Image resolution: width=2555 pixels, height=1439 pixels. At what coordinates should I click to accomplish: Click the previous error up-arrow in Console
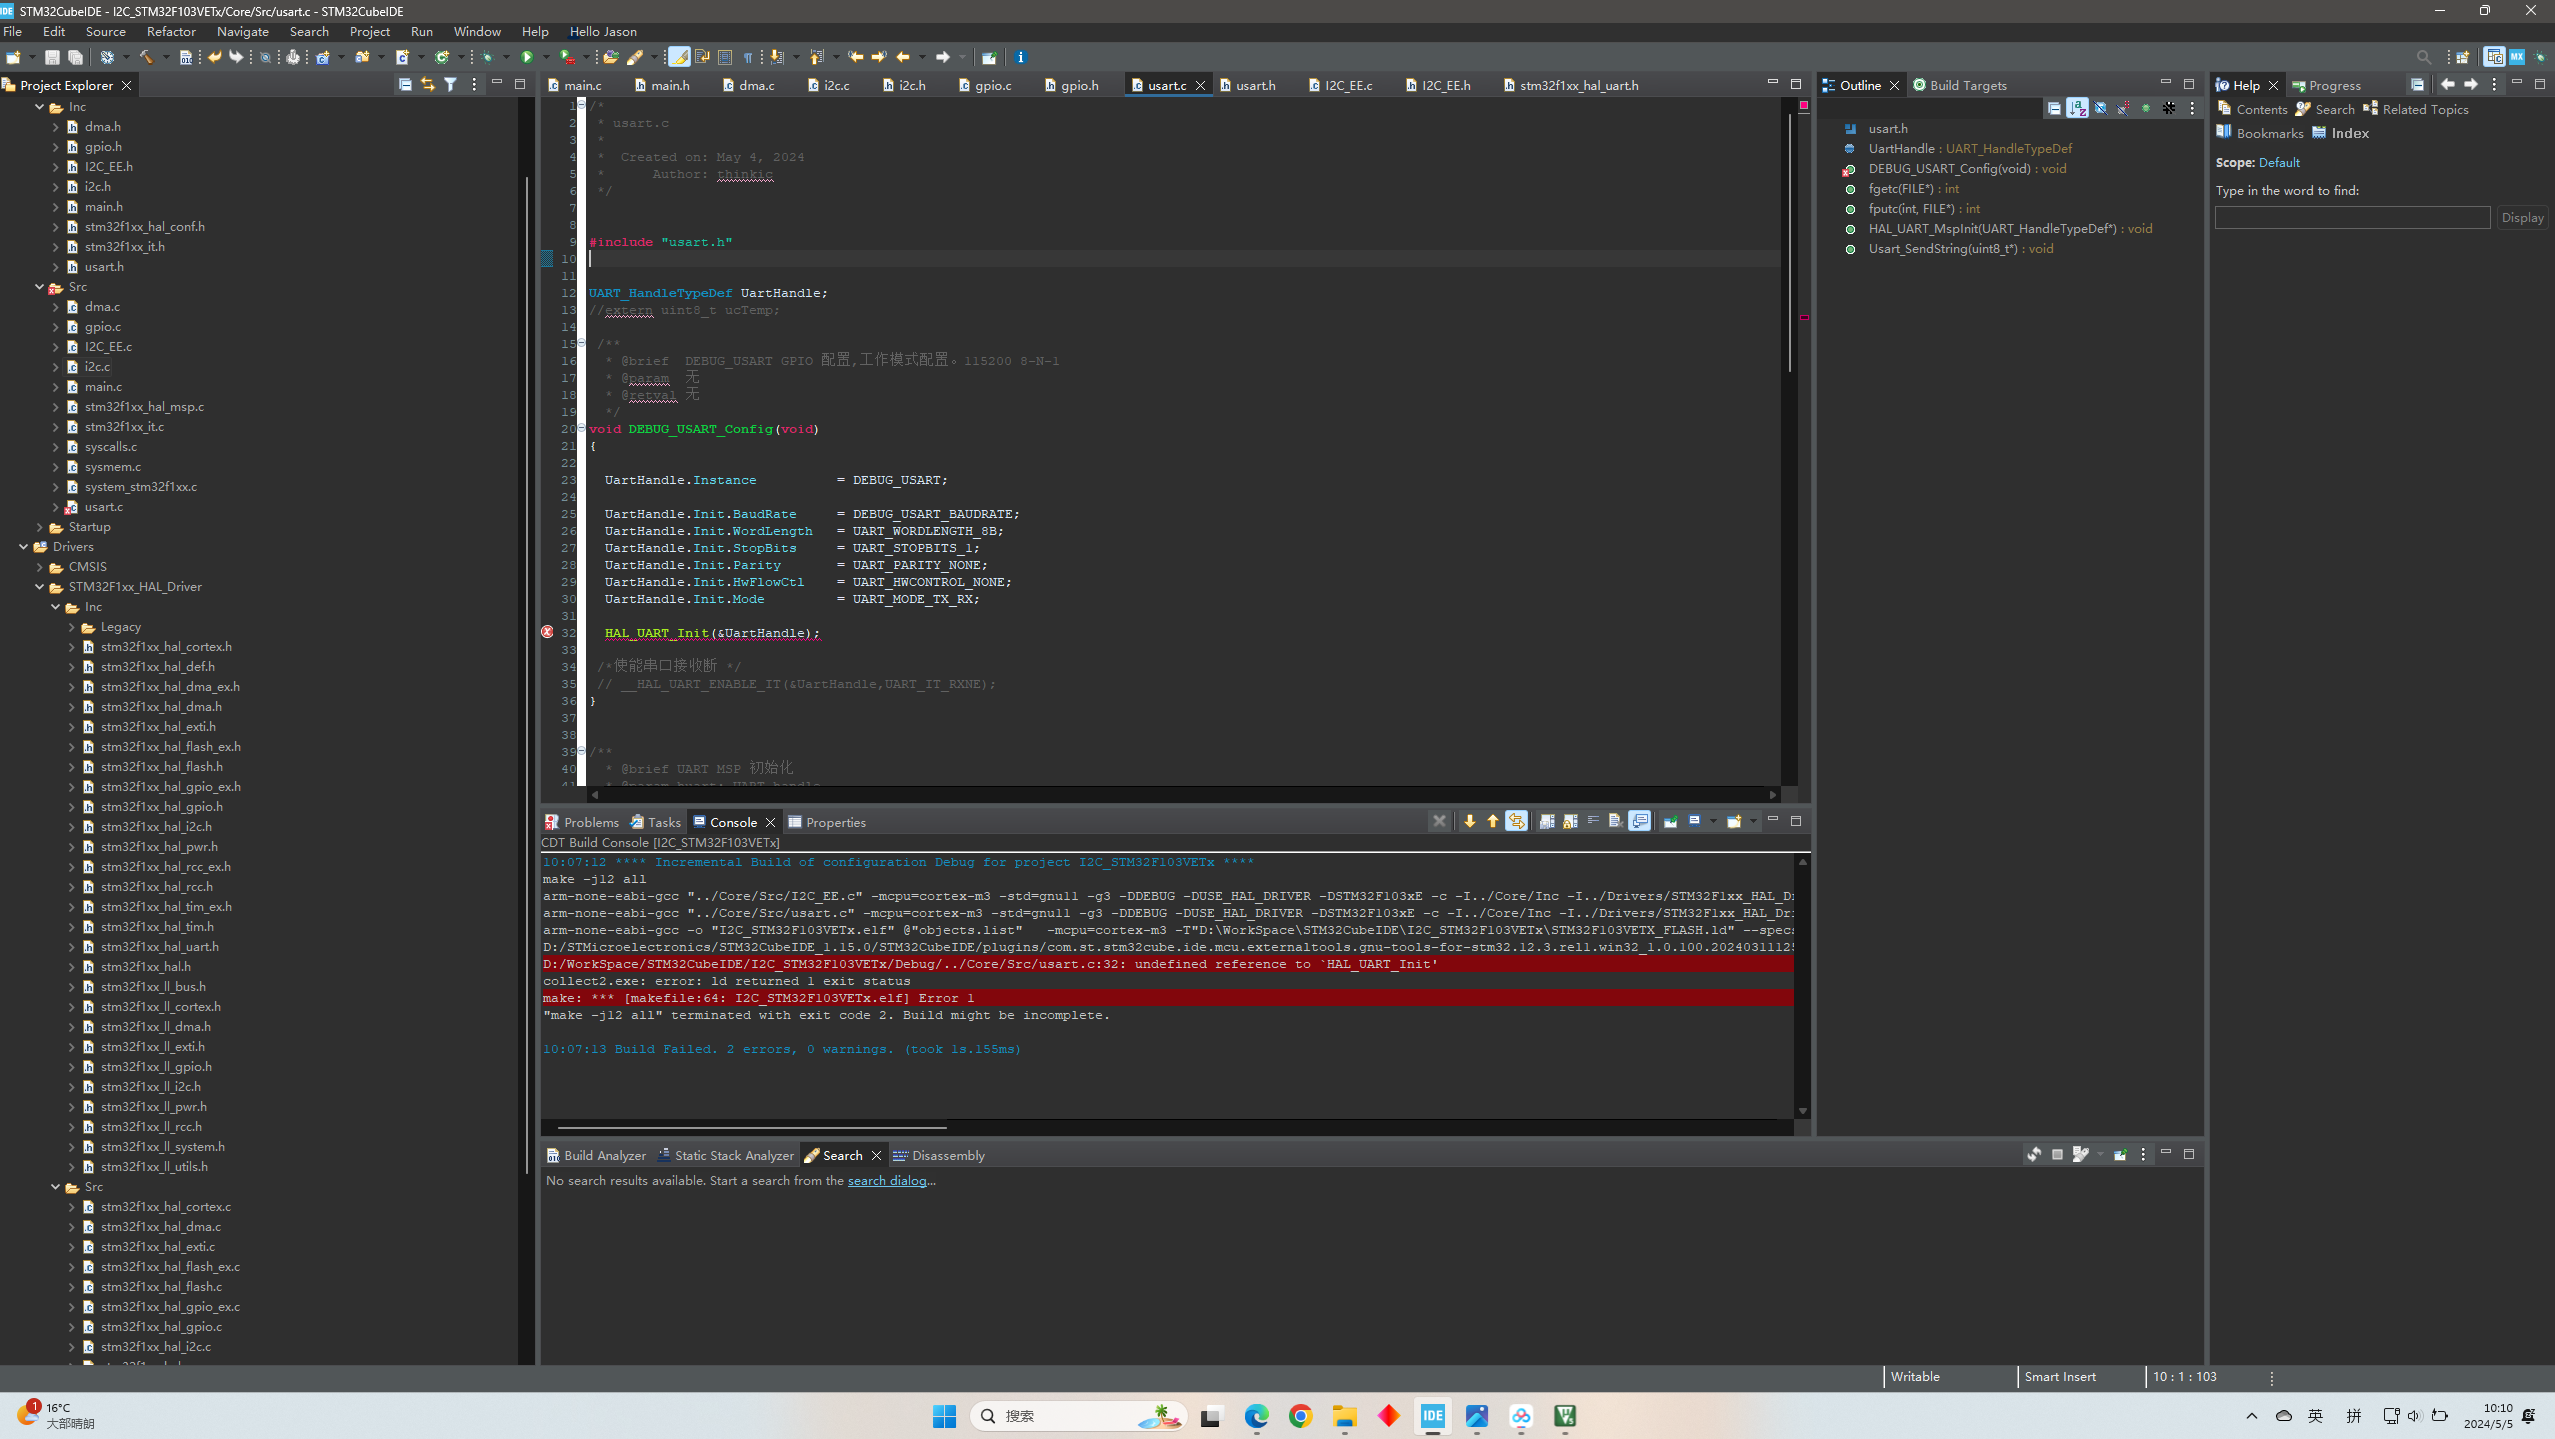click(x=1492, y=821)
